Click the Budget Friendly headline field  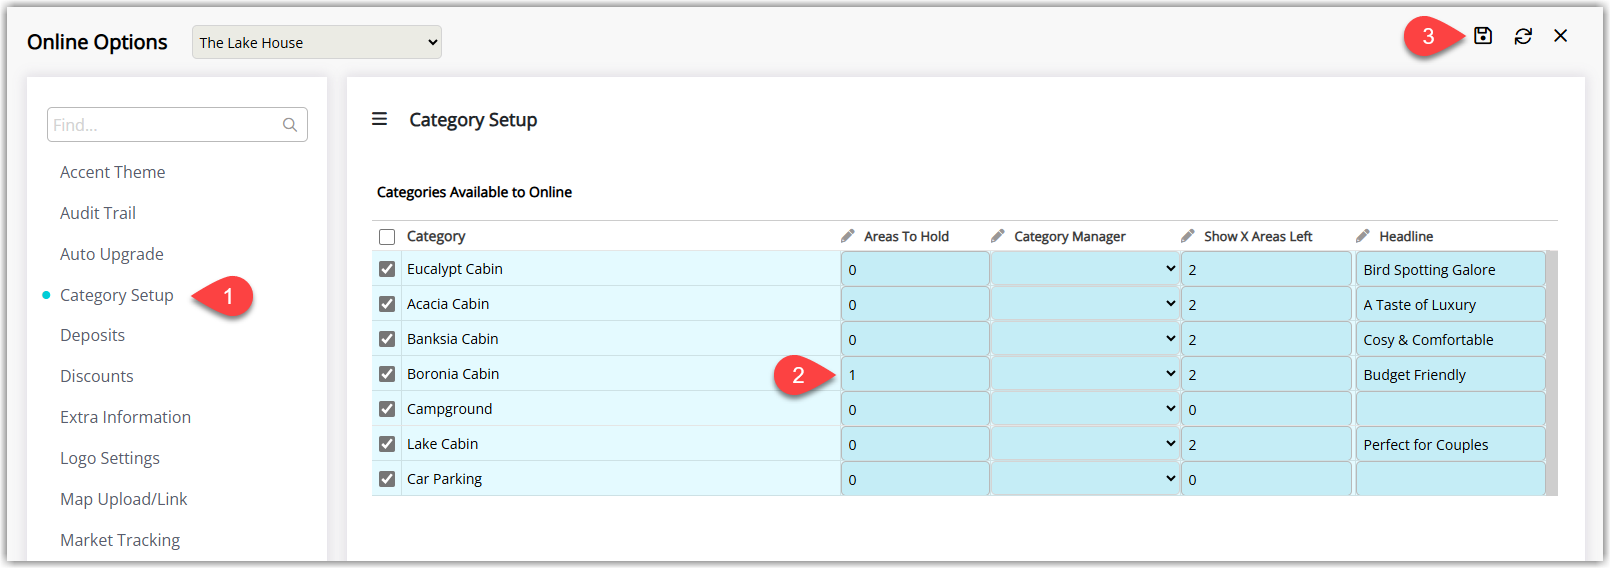[1450, 374]
